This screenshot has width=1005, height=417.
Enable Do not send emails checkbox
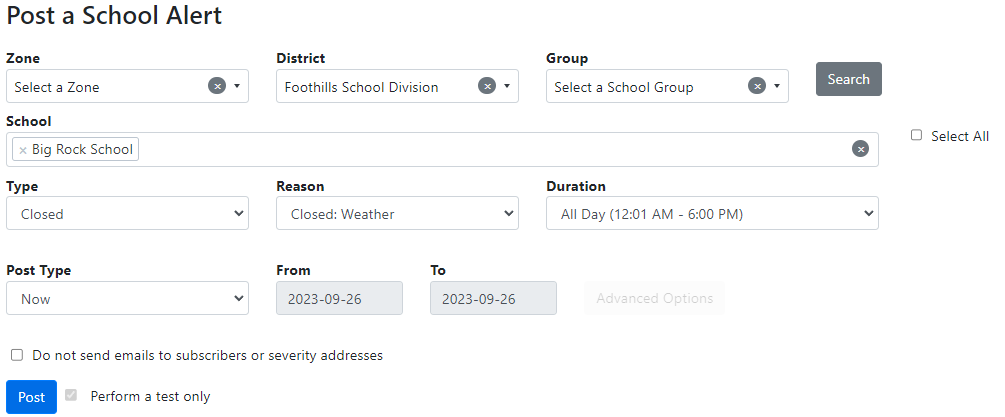pyautogui.click(x=17, y=355)
